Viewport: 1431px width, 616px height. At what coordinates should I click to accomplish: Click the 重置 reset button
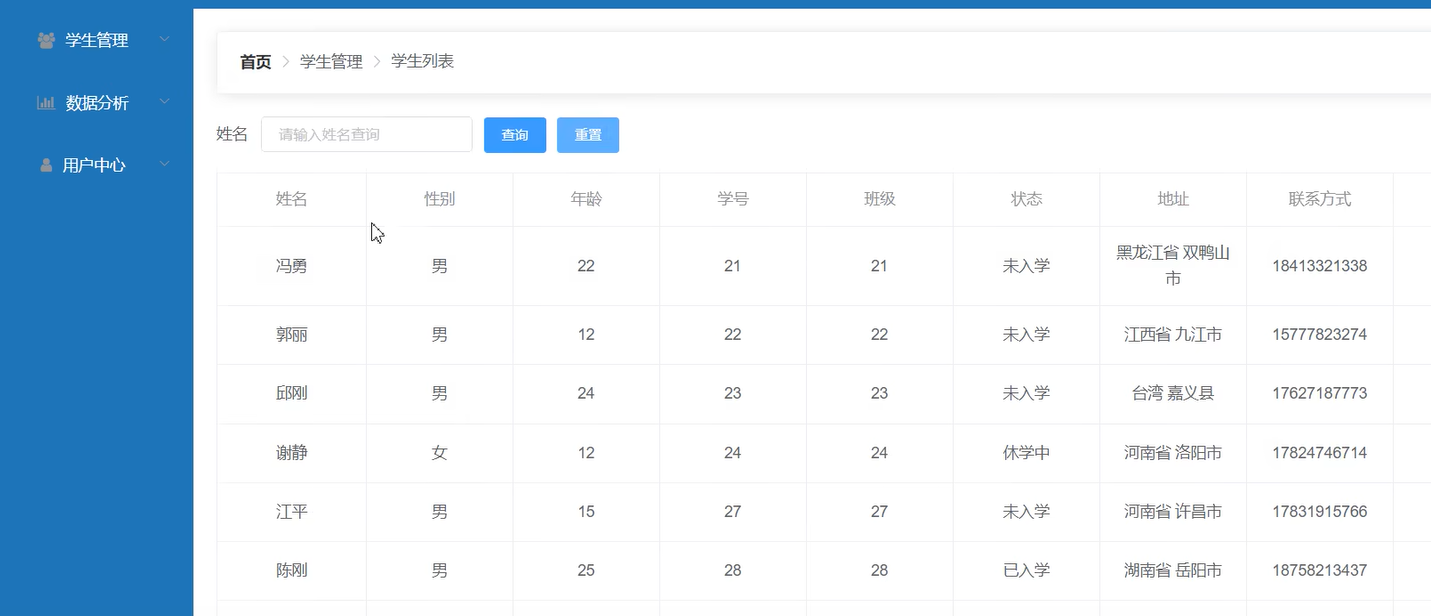pos(588,135)
